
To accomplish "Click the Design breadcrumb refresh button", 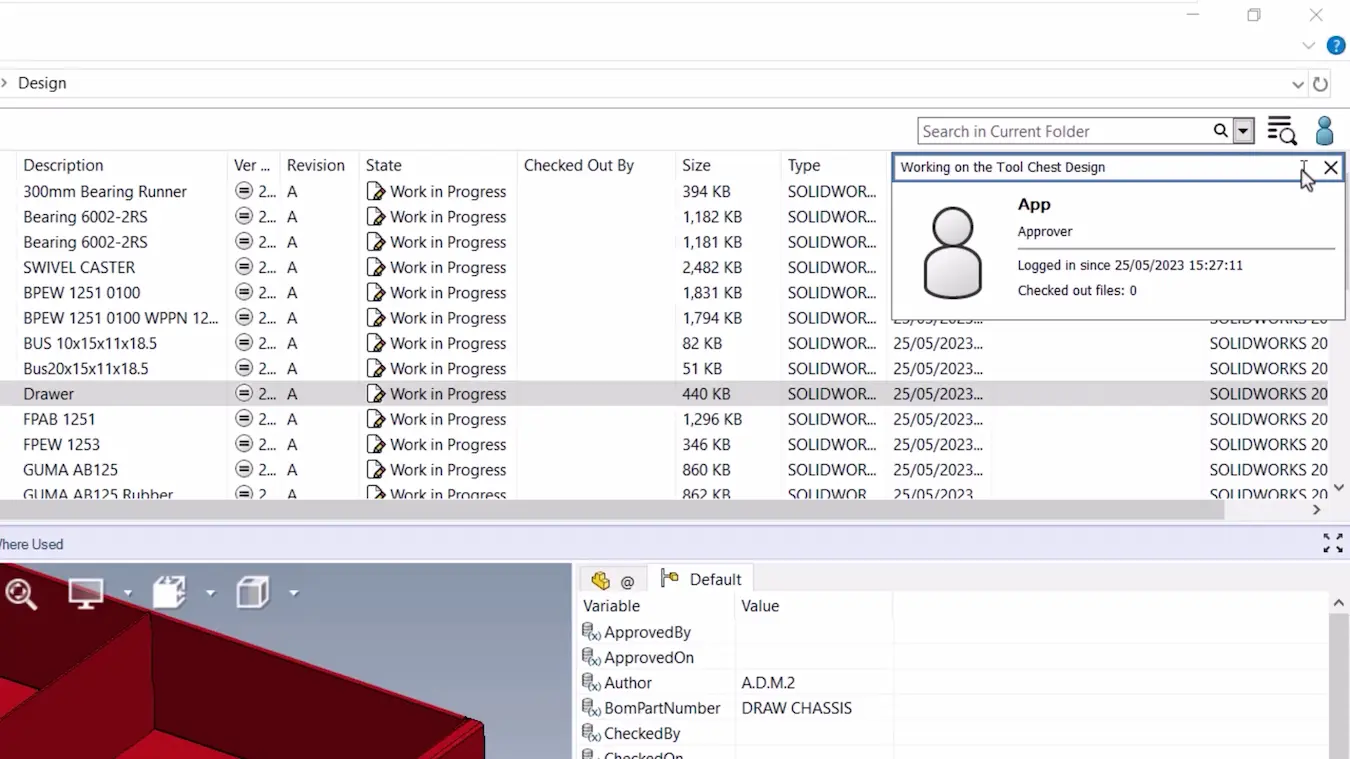I will [x=1320, y=84].
